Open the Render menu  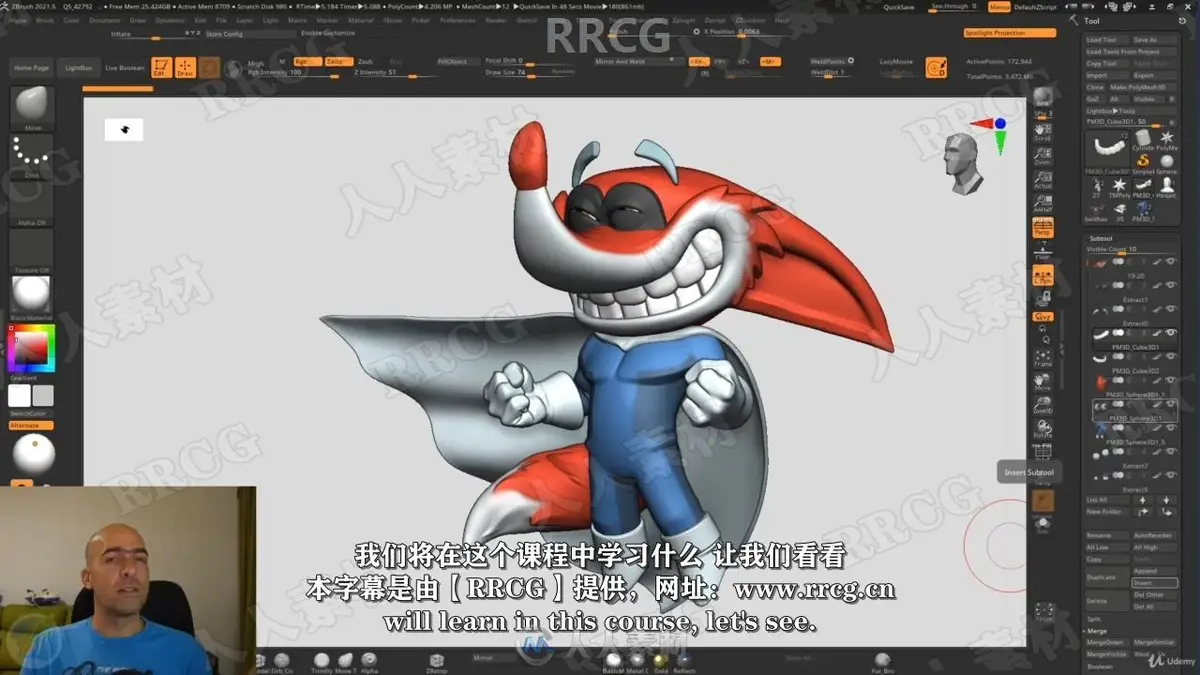(496, 20)
